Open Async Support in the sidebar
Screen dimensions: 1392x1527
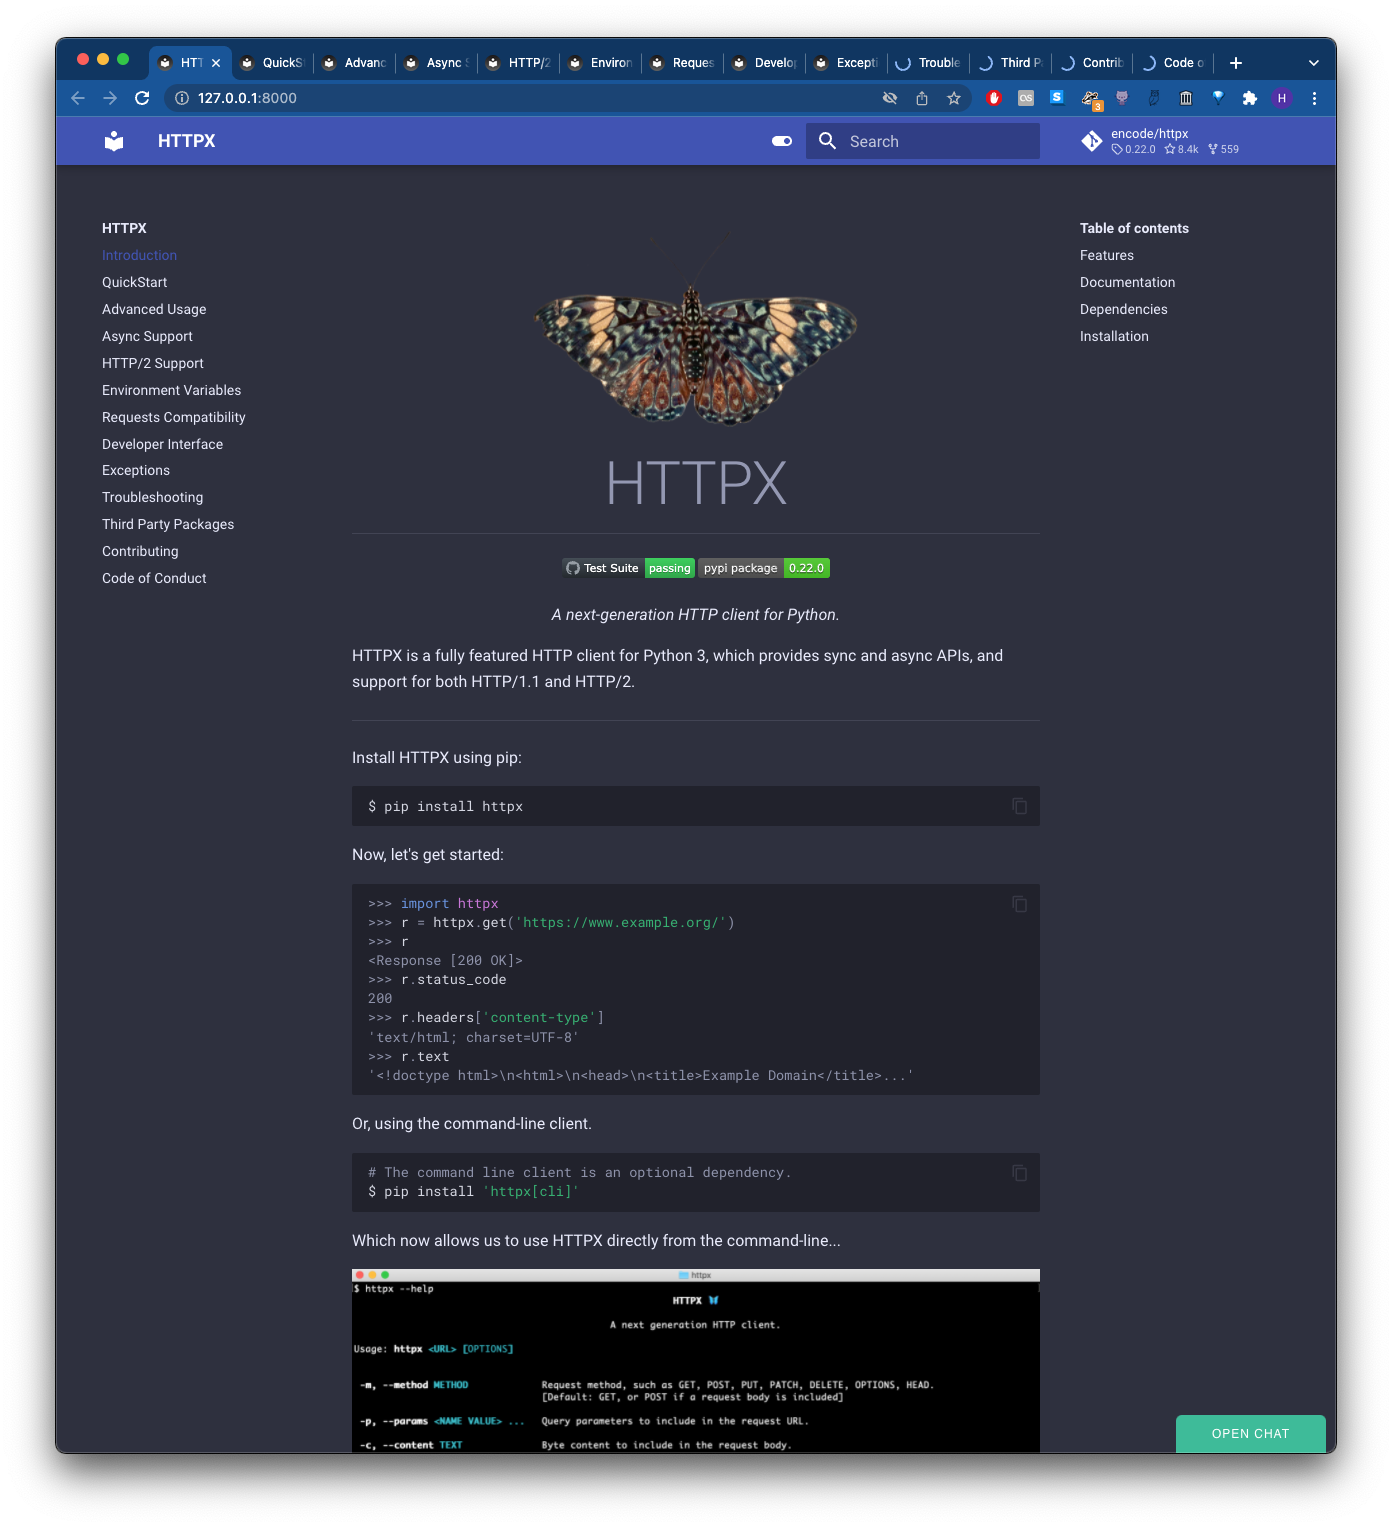(x=147, y=336)
